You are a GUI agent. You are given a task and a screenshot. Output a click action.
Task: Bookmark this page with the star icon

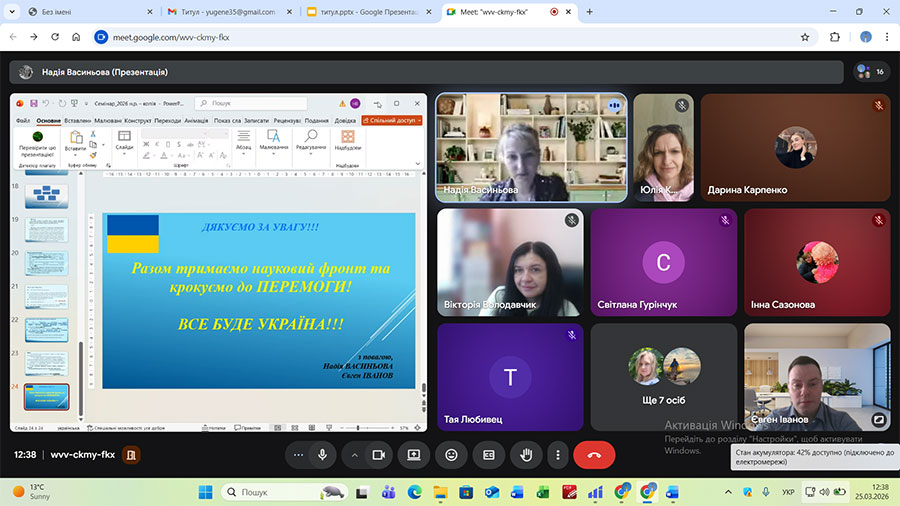(x=805, y=37)
